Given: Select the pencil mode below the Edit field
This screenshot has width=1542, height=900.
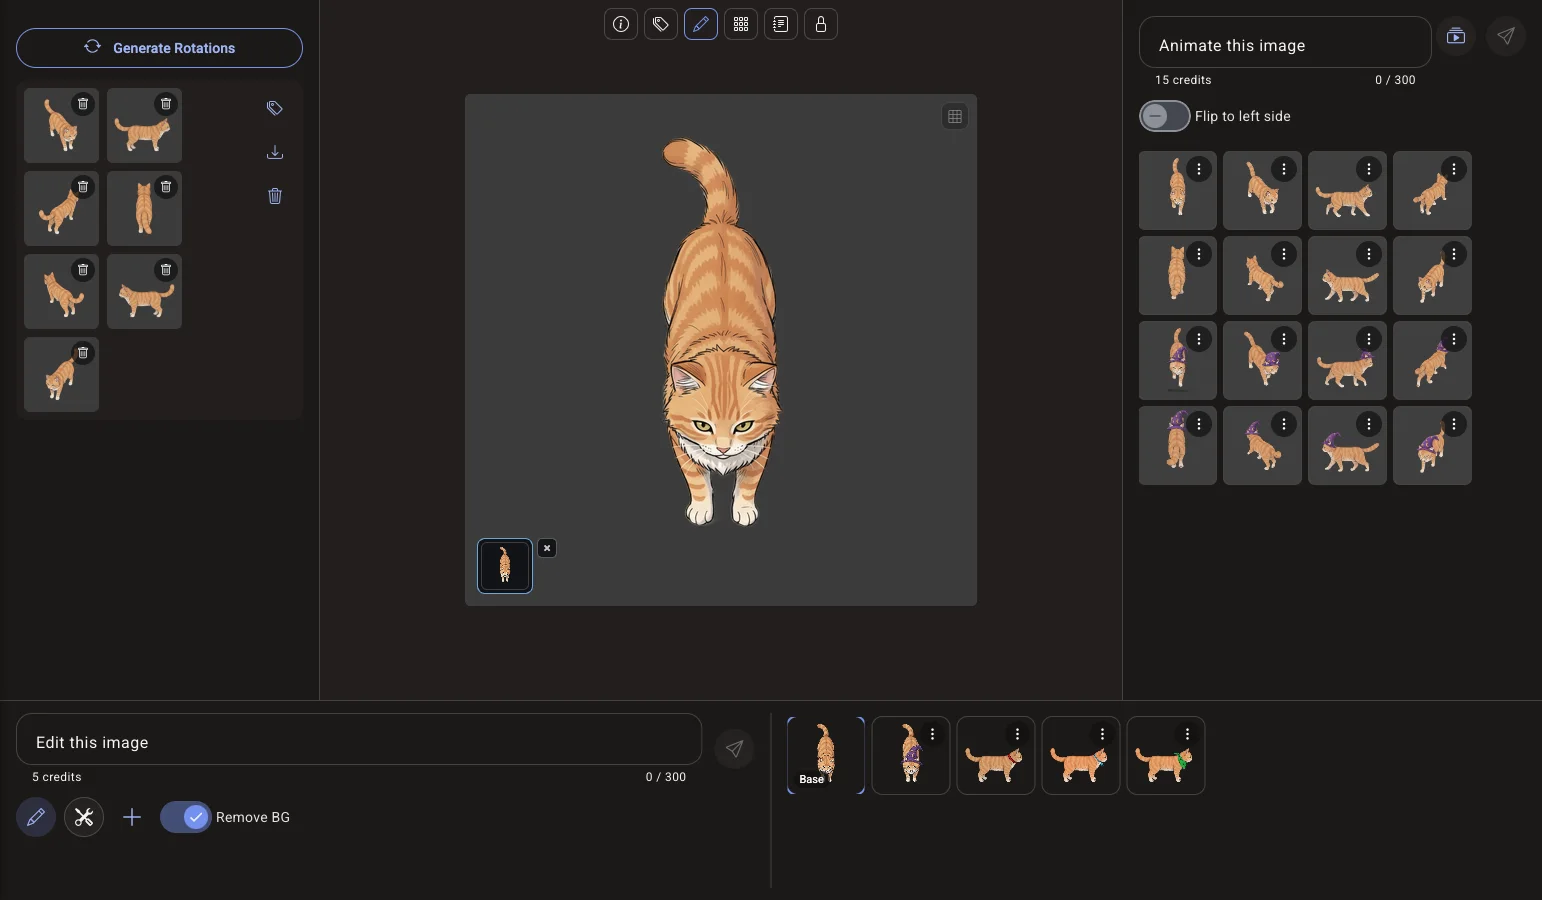Looking at the screenshot, I should [x=36, y=818].
